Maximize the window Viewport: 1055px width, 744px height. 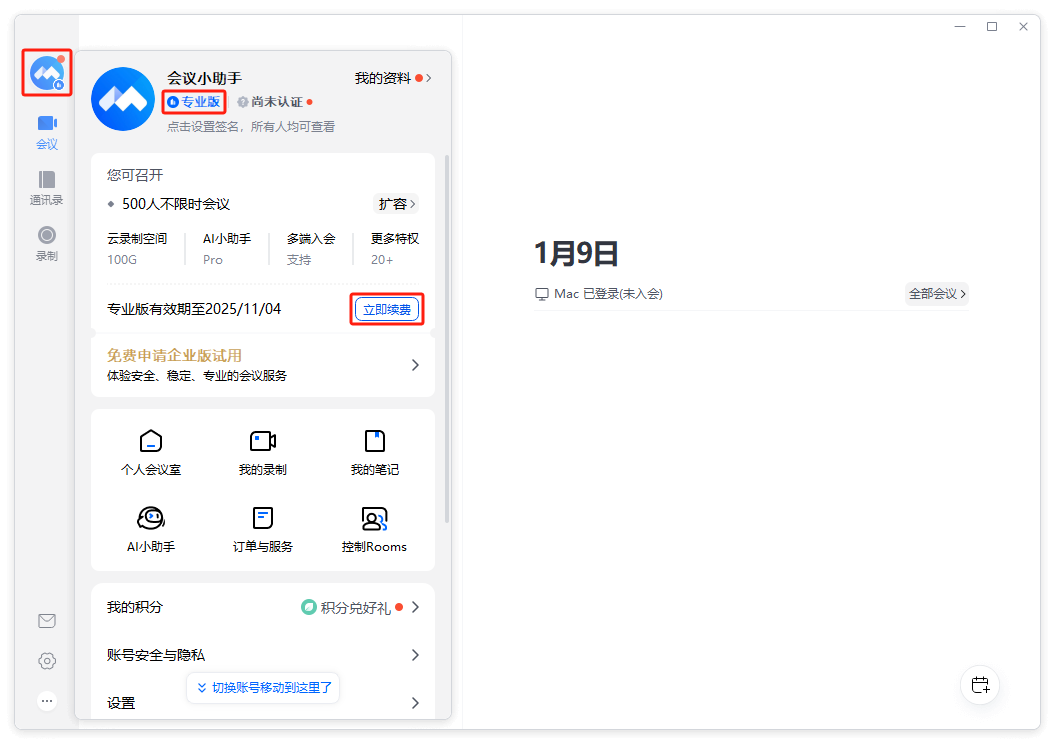992,27
